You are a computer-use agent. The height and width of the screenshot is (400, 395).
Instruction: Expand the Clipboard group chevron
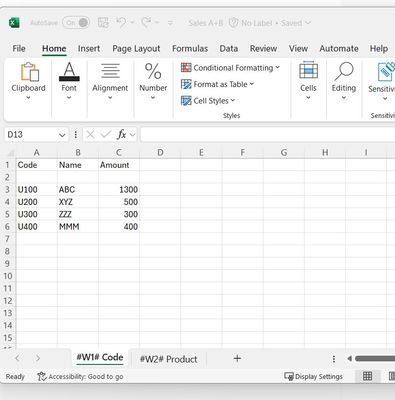(x=28, y=98)
